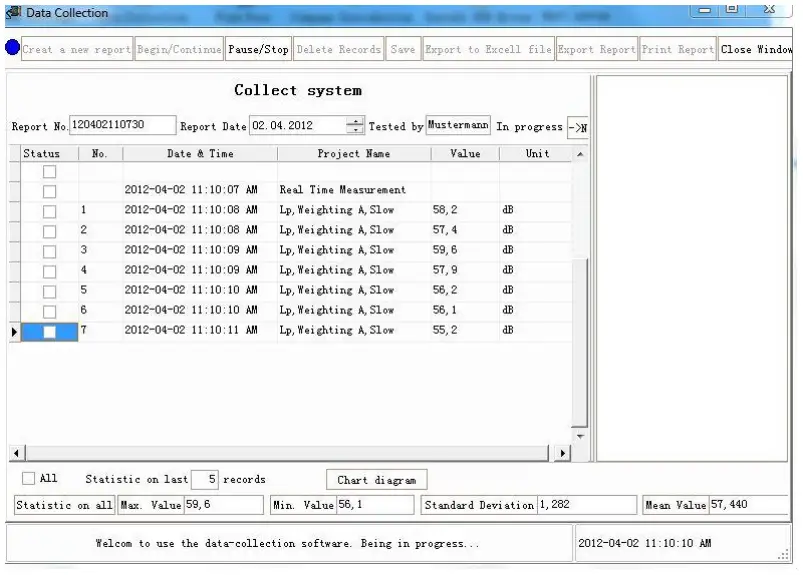Click the horizontal scroll right arrow

tap(562, 453)
